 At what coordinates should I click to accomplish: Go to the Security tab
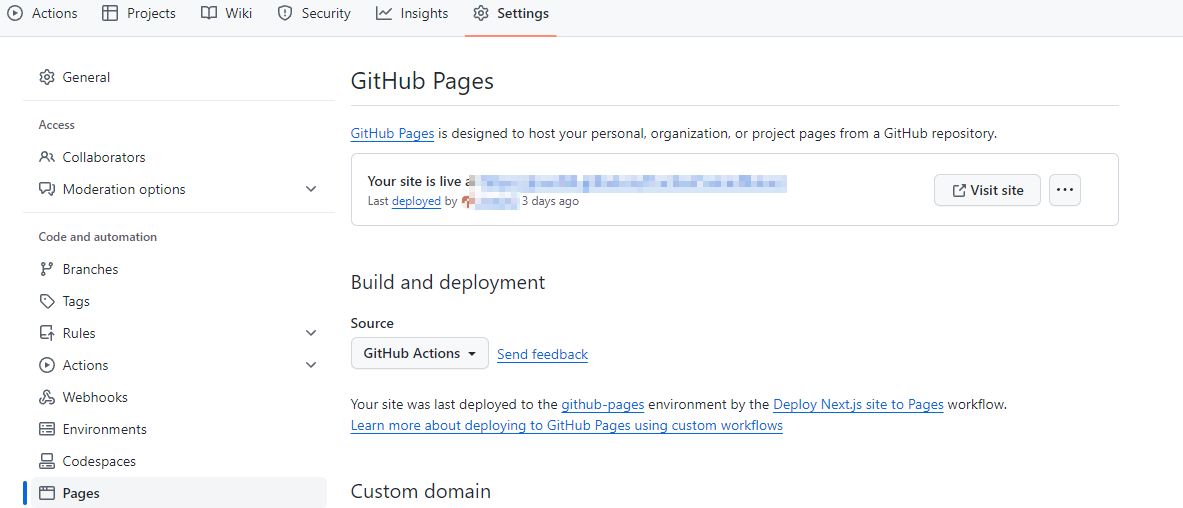(314, 14)
